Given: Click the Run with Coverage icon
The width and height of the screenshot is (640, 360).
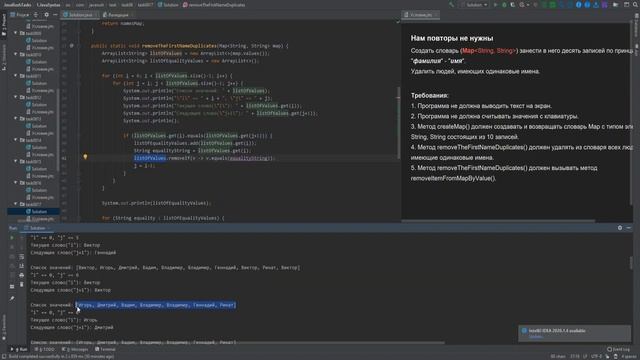Looking at the screenshot, I should click(513, 5).
